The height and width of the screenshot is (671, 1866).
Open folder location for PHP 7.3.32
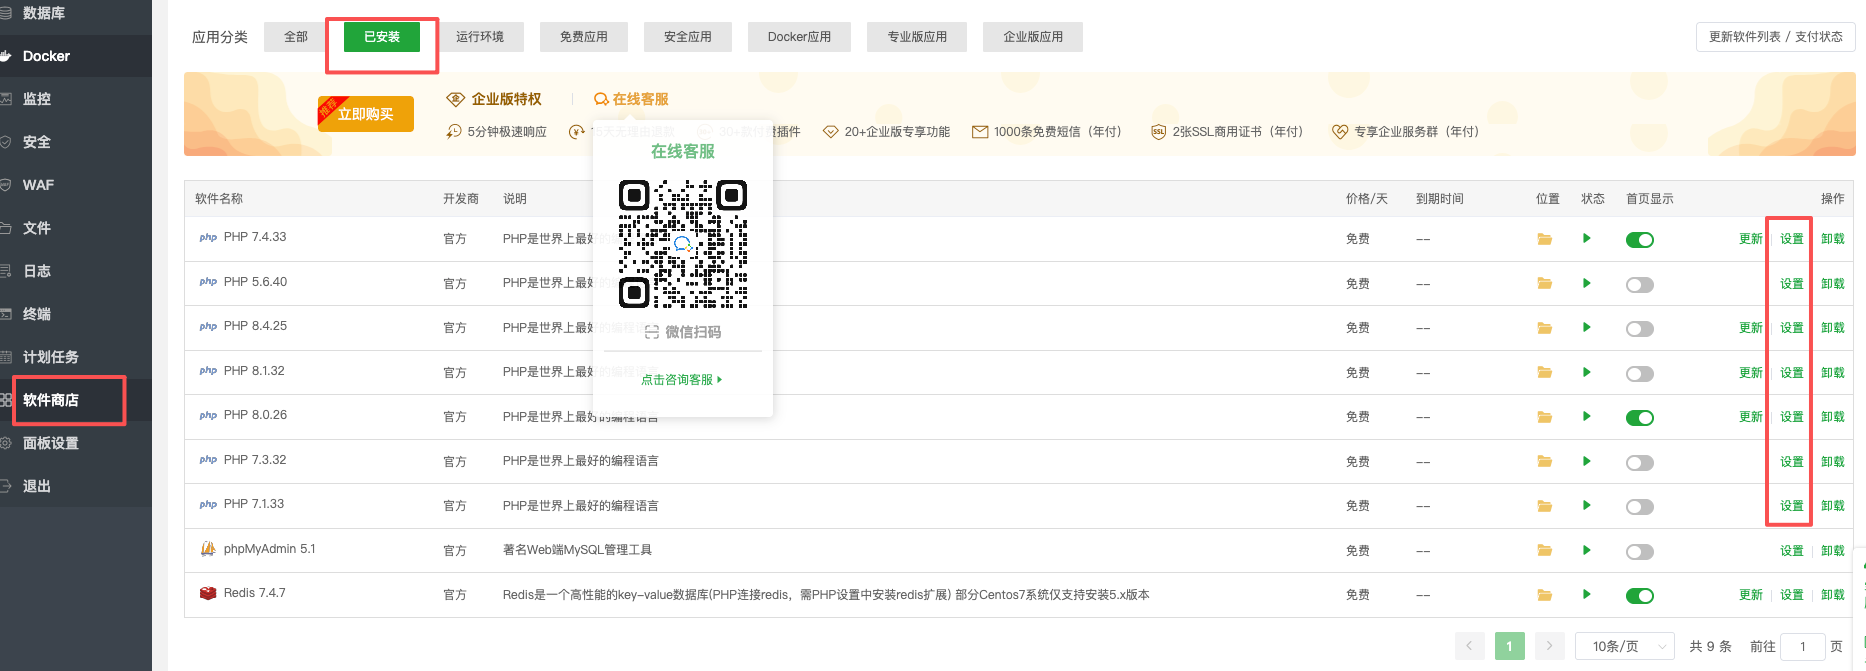1545,462
